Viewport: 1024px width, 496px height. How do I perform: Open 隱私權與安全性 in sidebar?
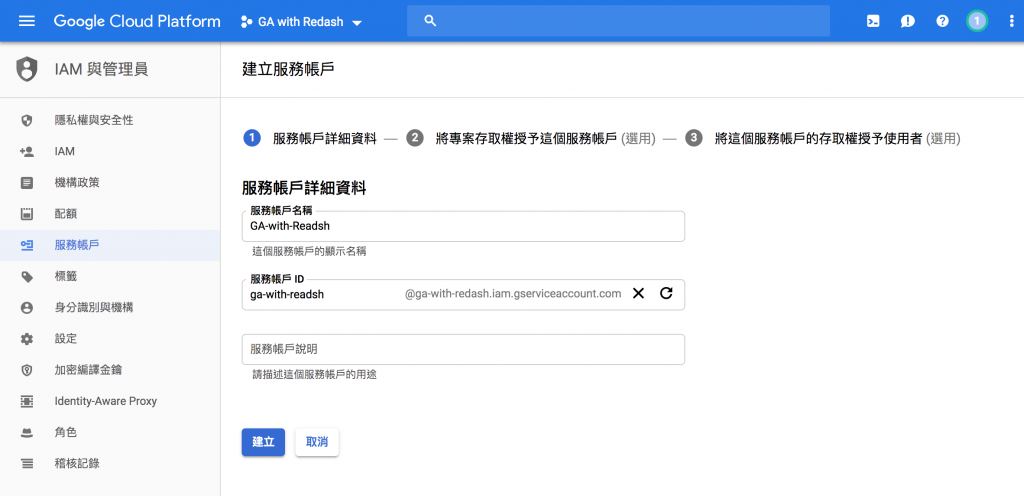tap(110, 120)
